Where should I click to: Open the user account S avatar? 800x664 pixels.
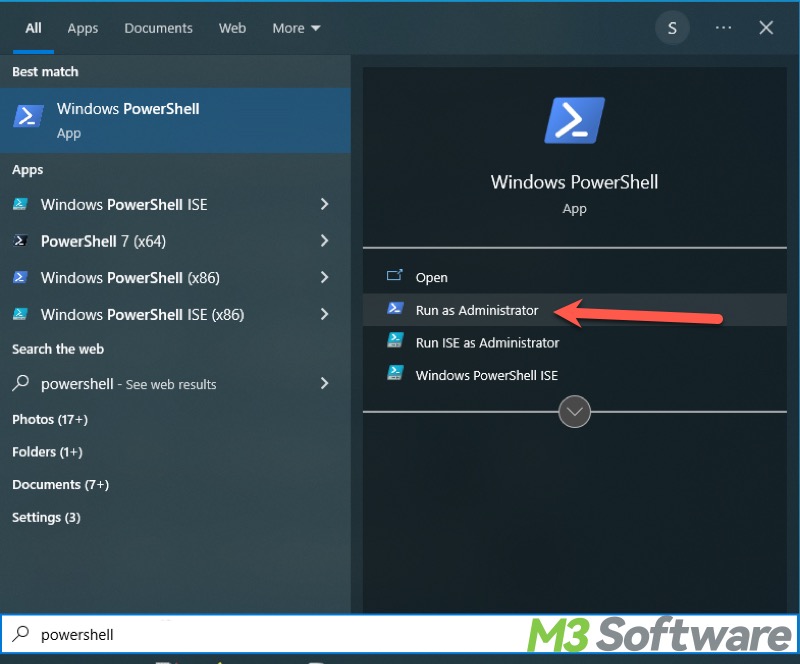point(672,28)
